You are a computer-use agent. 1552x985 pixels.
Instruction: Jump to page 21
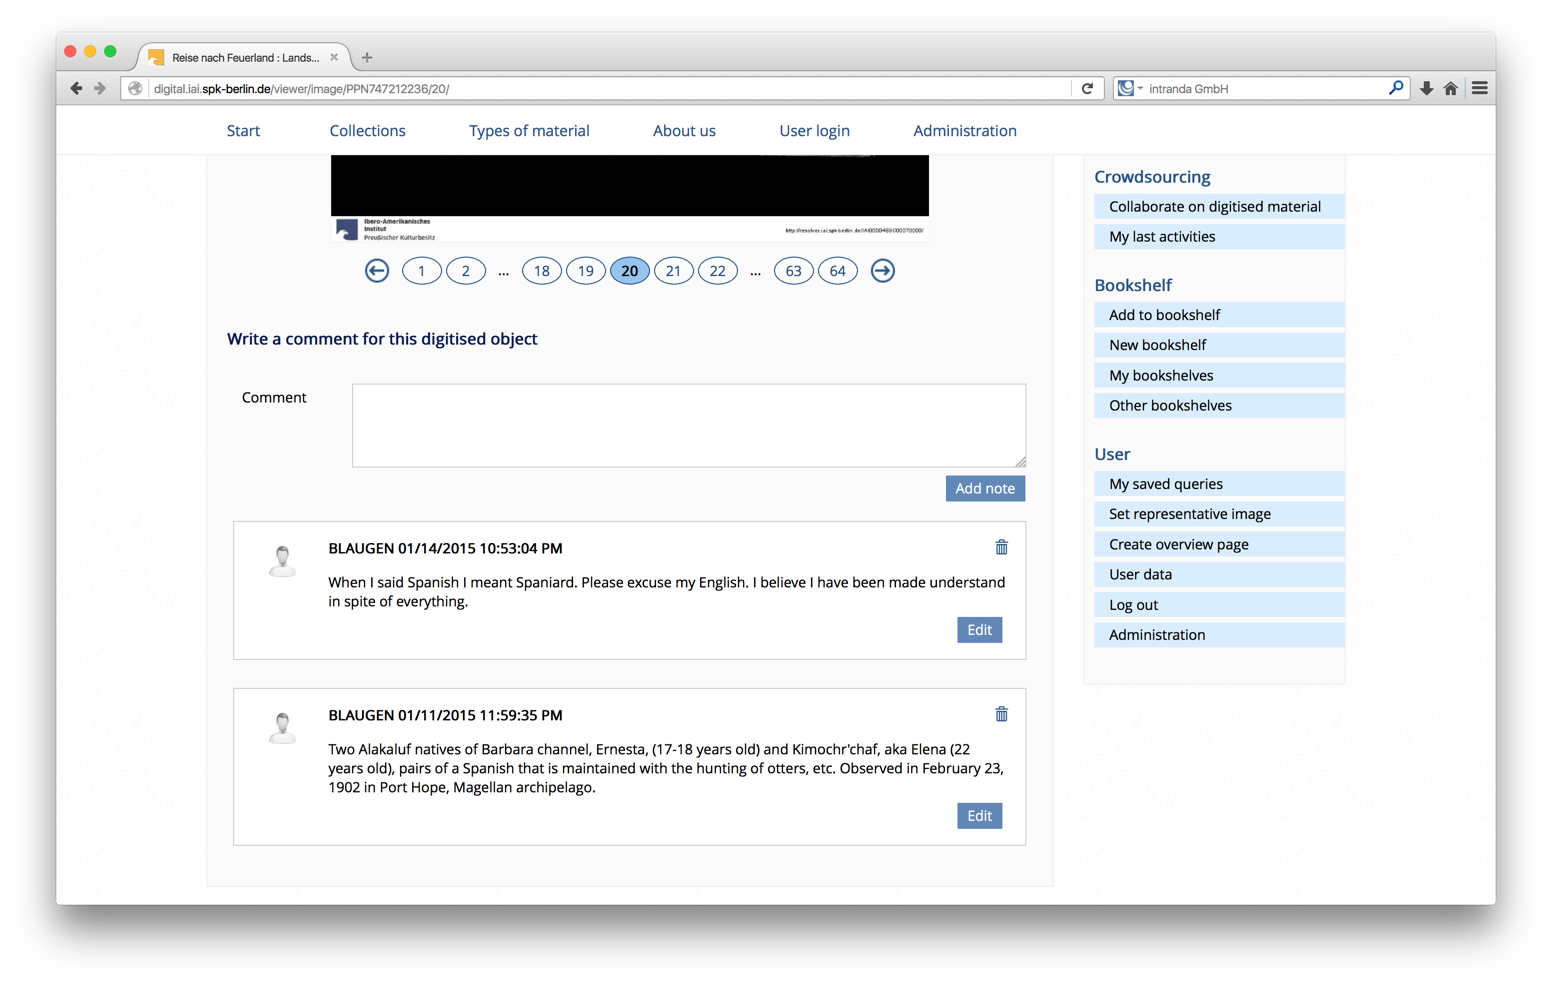(674, 271)
